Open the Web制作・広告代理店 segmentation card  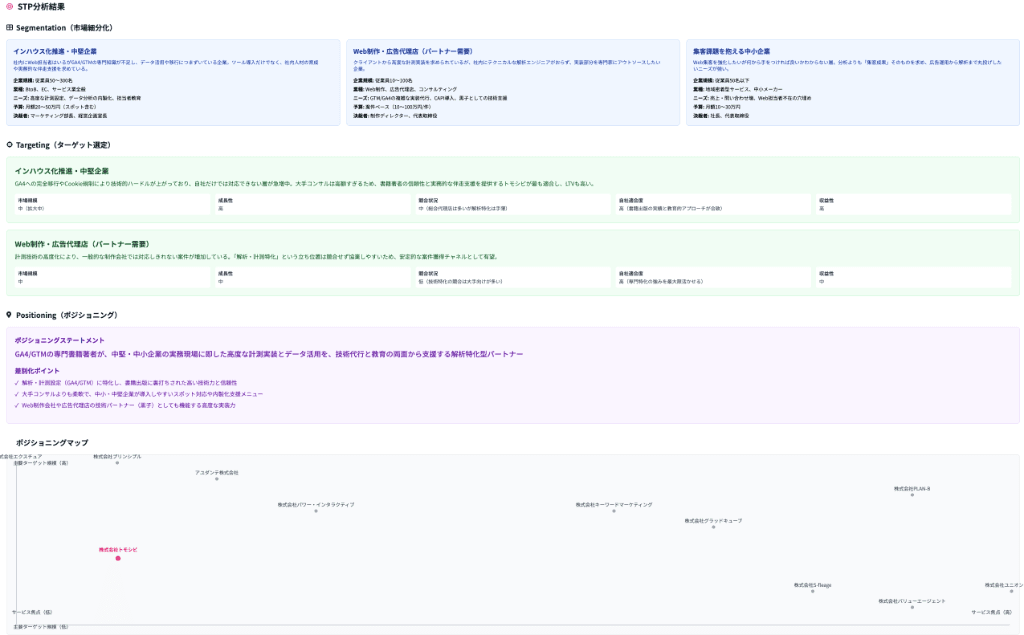(x=511, y=82)
